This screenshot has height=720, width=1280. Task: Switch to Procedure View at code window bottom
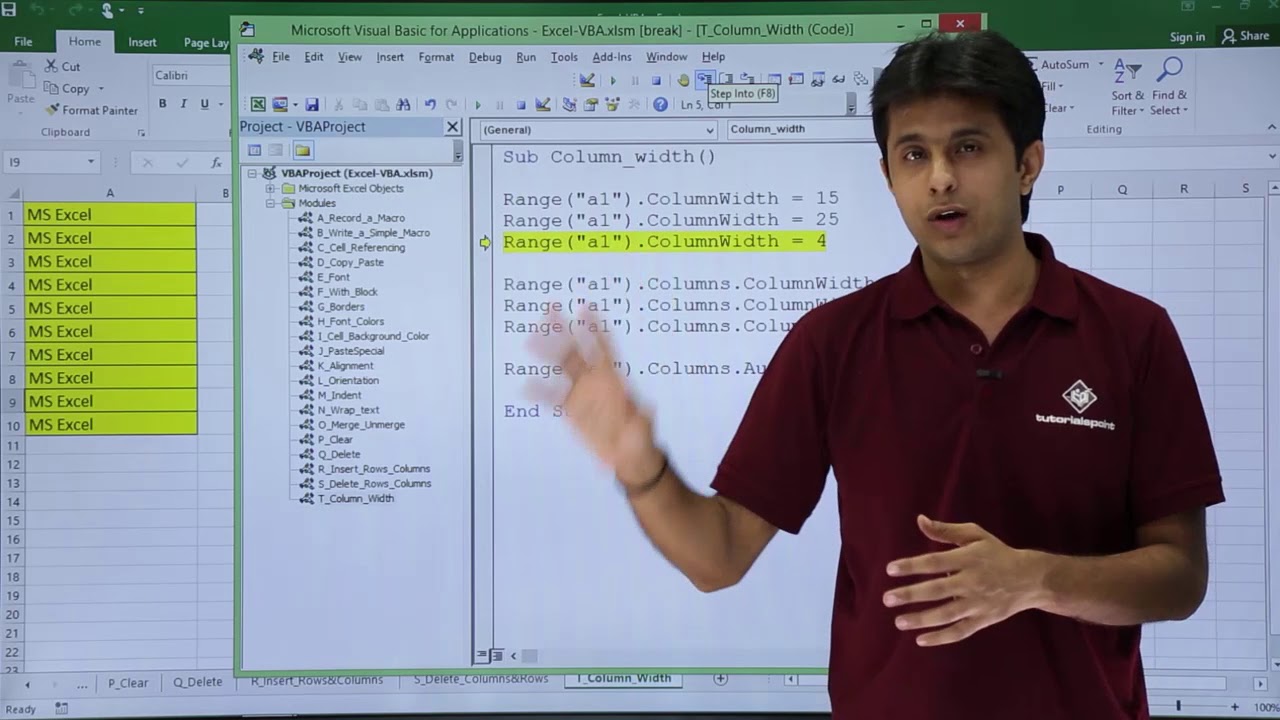[481, 655]
